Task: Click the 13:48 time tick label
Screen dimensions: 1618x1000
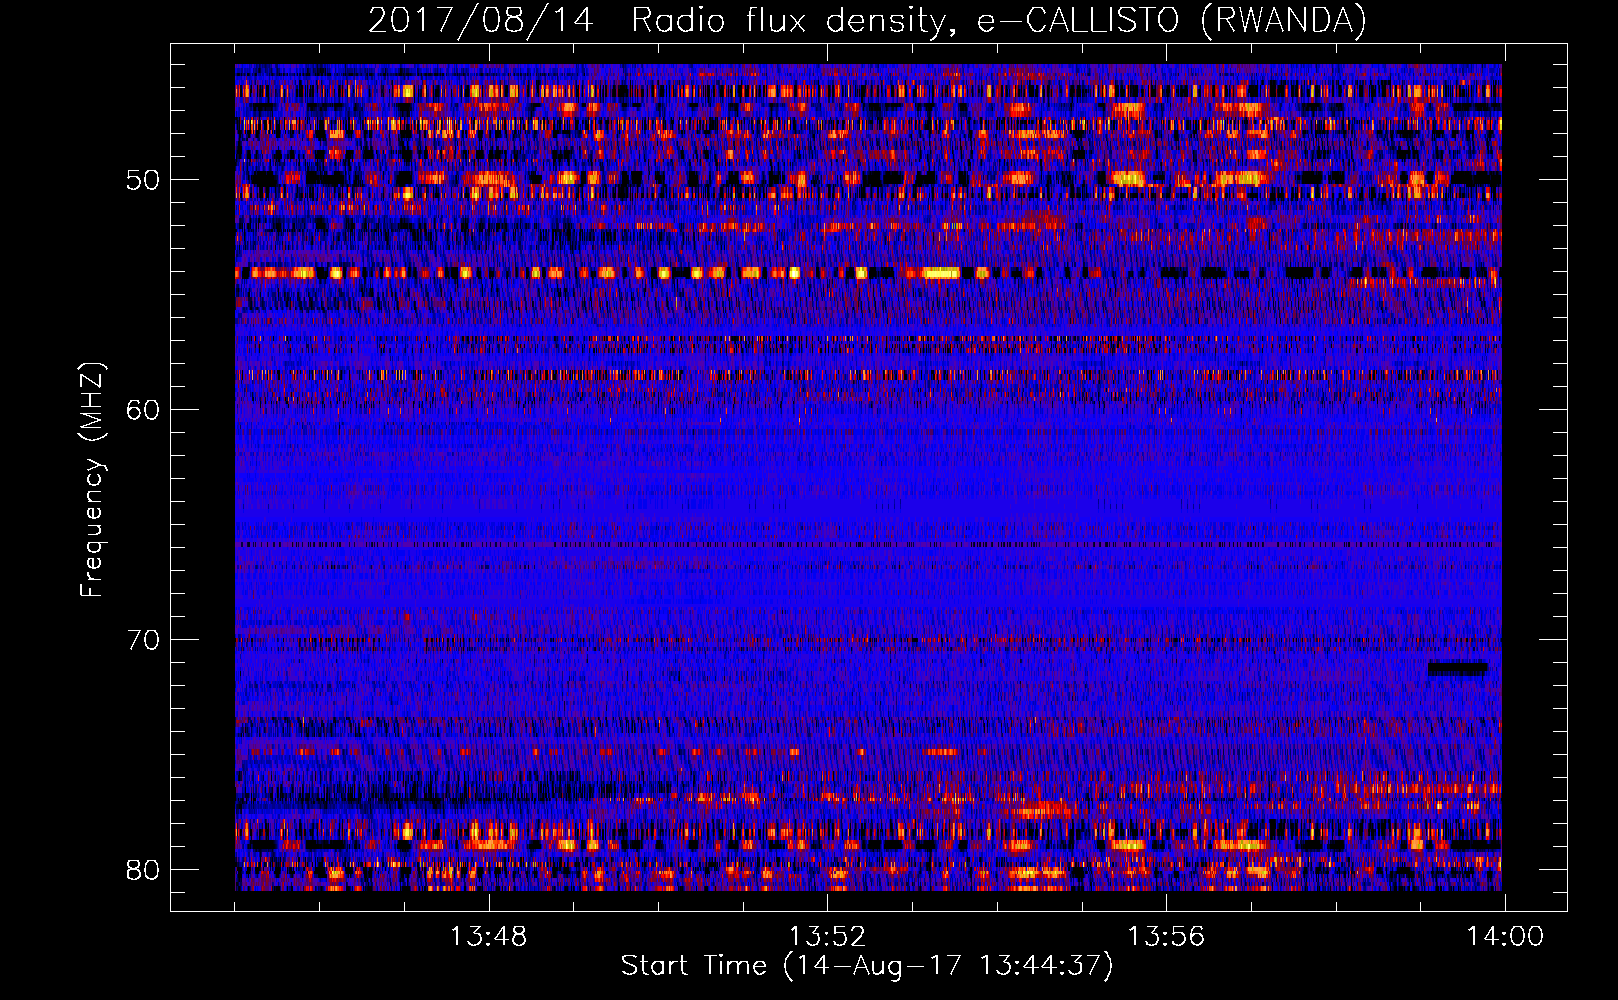Action: tap(488, 937)
